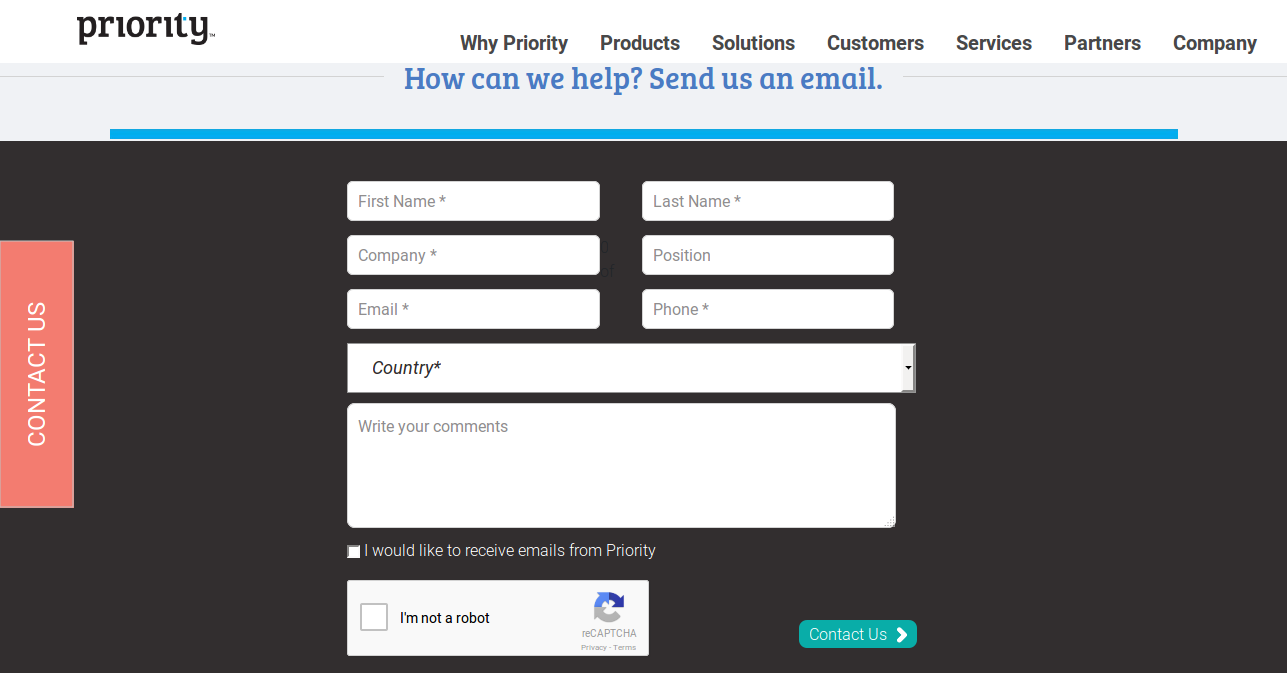1287x673 pixels.
Task: Check "I would like to receive emails from Priority"
Action: (353, 551)
